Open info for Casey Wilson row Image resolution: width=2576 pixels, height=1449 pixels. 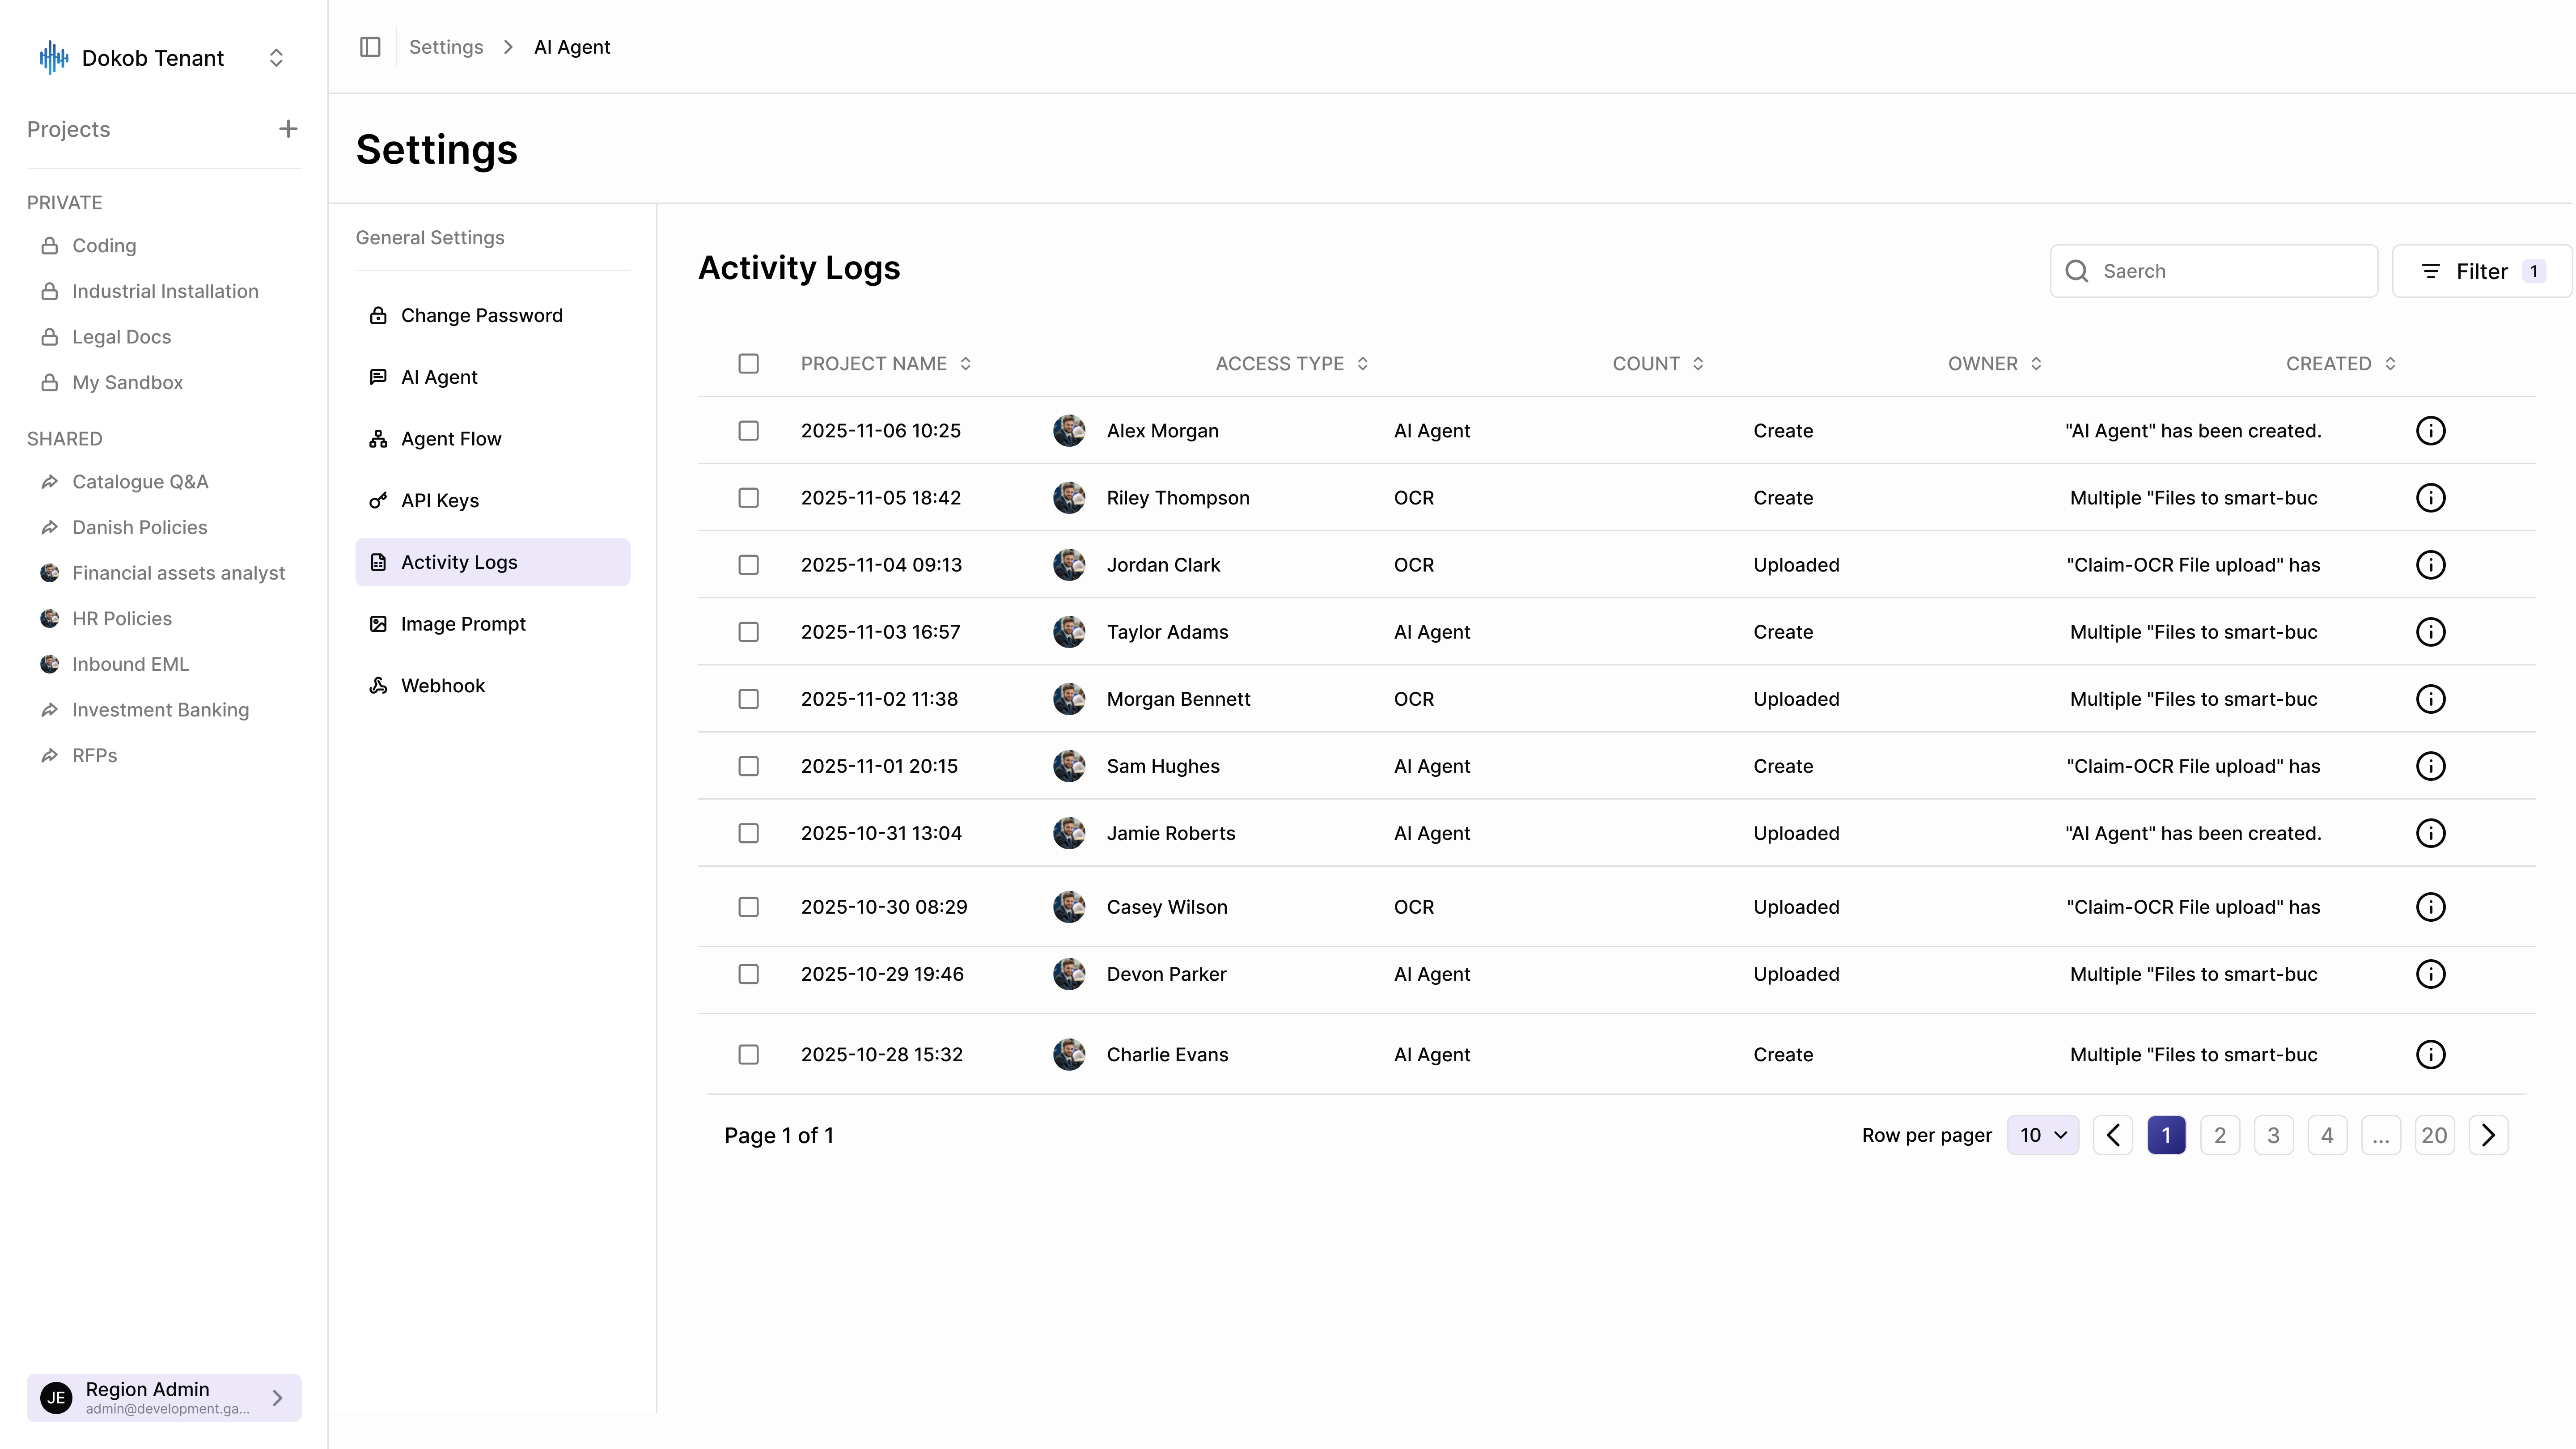2430,907
